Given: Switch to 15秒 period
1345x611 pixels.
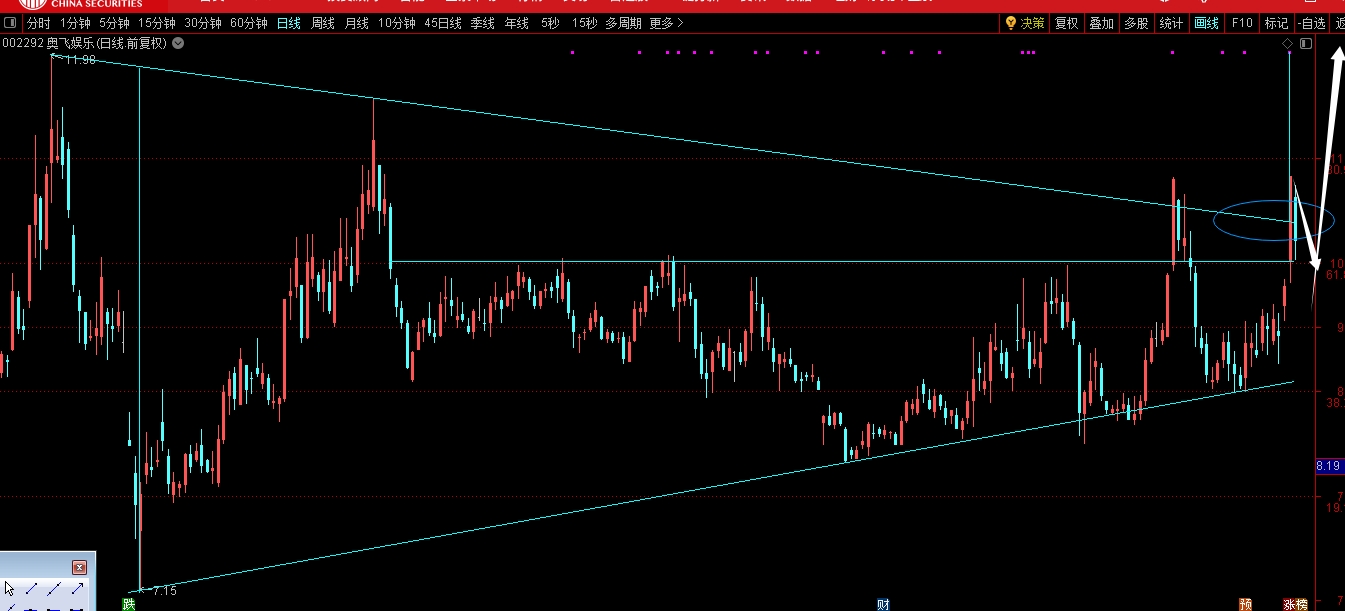Looking at the screenshot, I should coord(583,23).
